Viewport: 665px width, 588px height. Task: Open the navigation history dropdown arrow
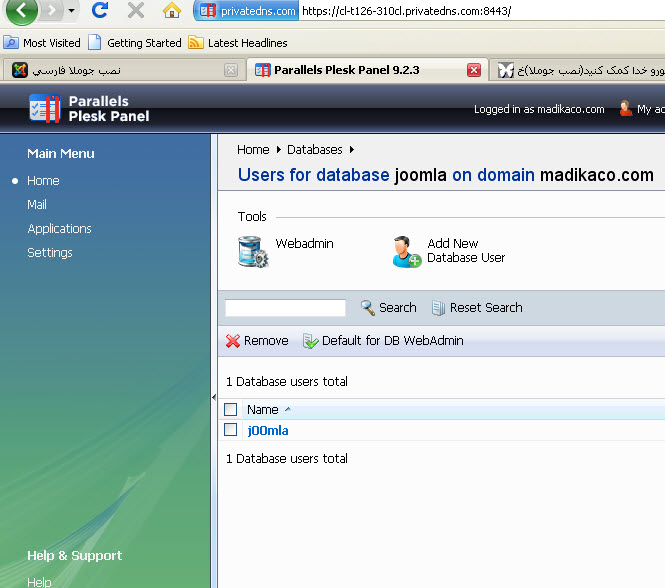click(71, 11)
